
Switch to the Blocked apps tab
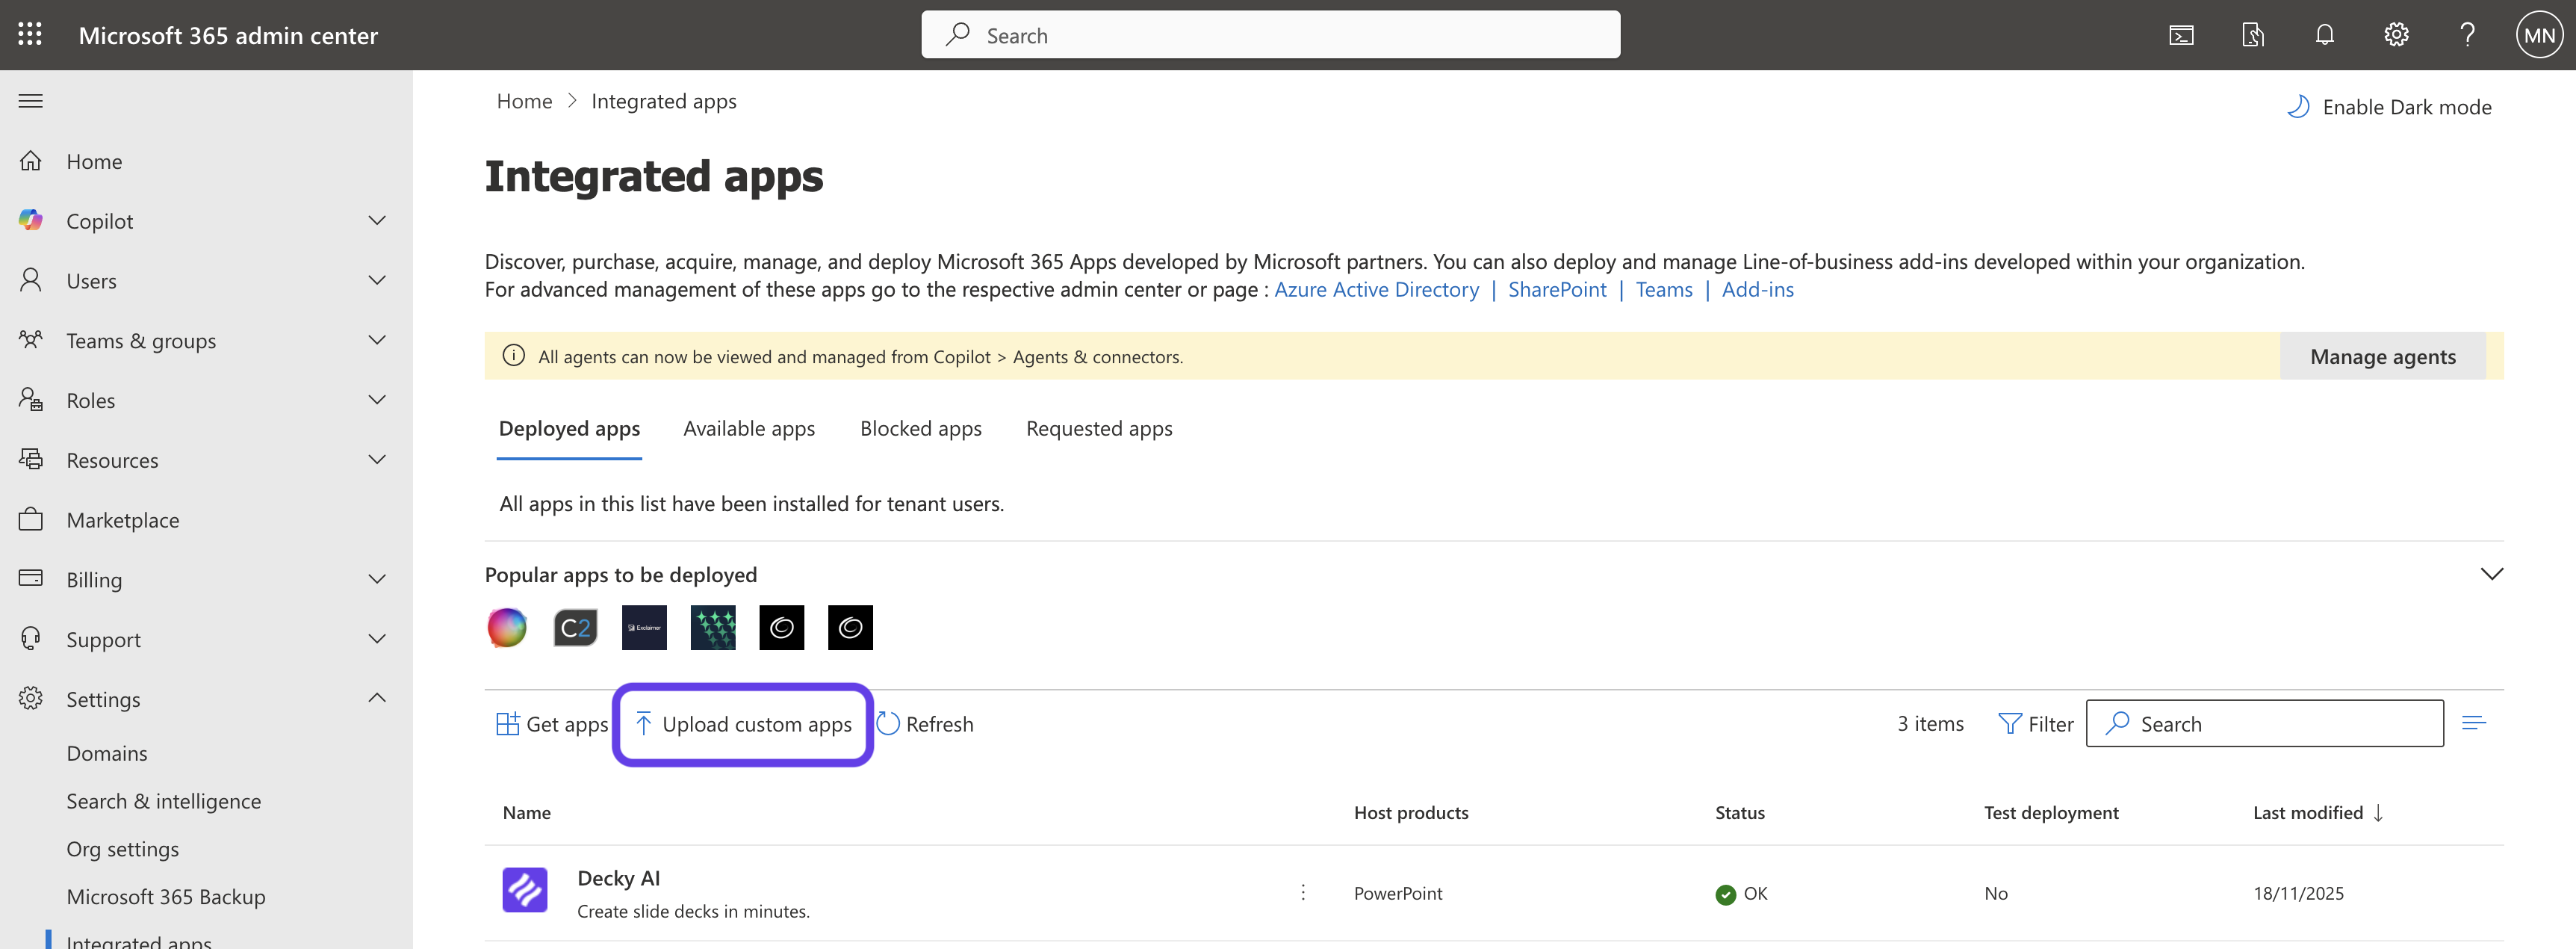920,429
